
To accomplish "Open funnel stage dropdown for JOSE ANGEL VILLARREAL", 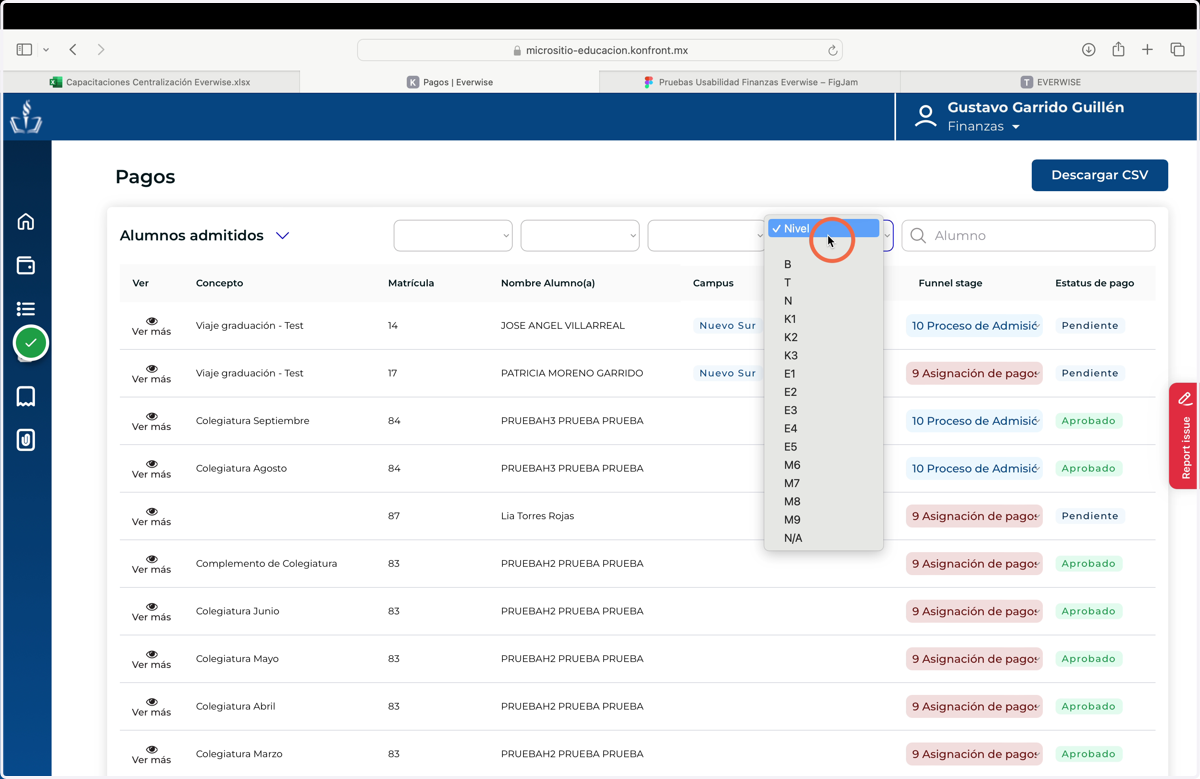I will point(973,326).
